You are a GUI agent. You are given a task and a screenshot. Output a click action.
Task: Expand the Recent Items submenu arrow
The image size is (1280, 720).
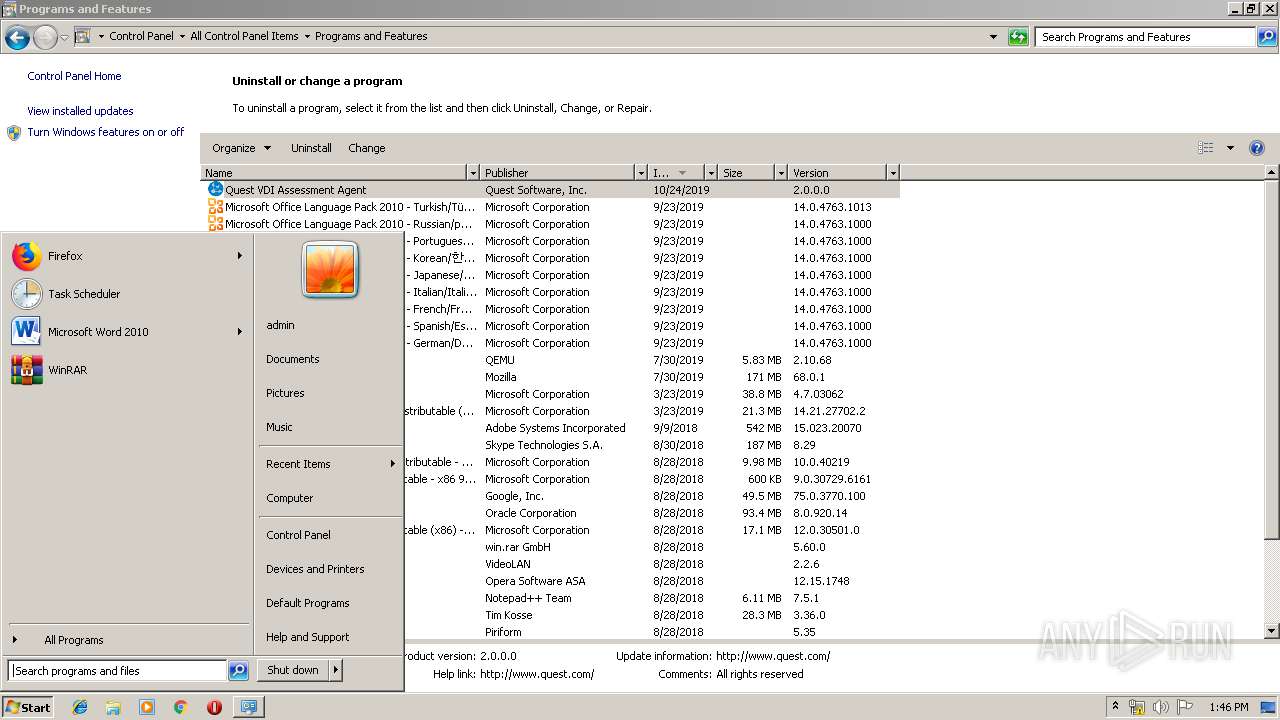coord(393,464)
